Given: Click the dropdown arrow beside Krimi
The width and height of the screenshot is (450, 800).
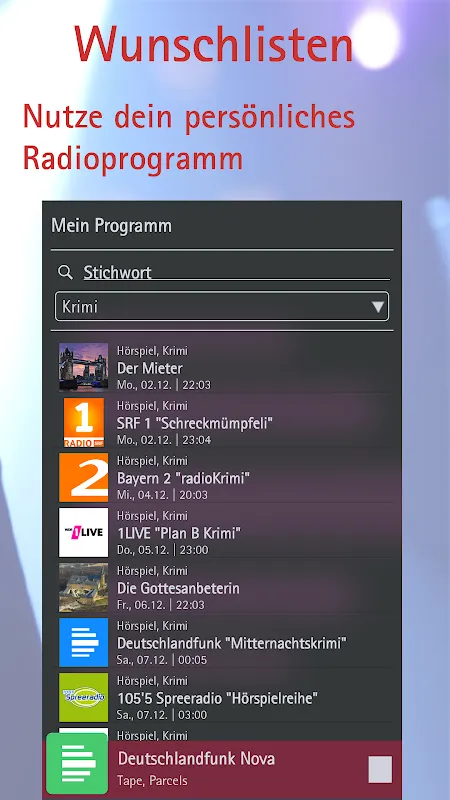Looking at the screenshot, I should pos(378,307).
